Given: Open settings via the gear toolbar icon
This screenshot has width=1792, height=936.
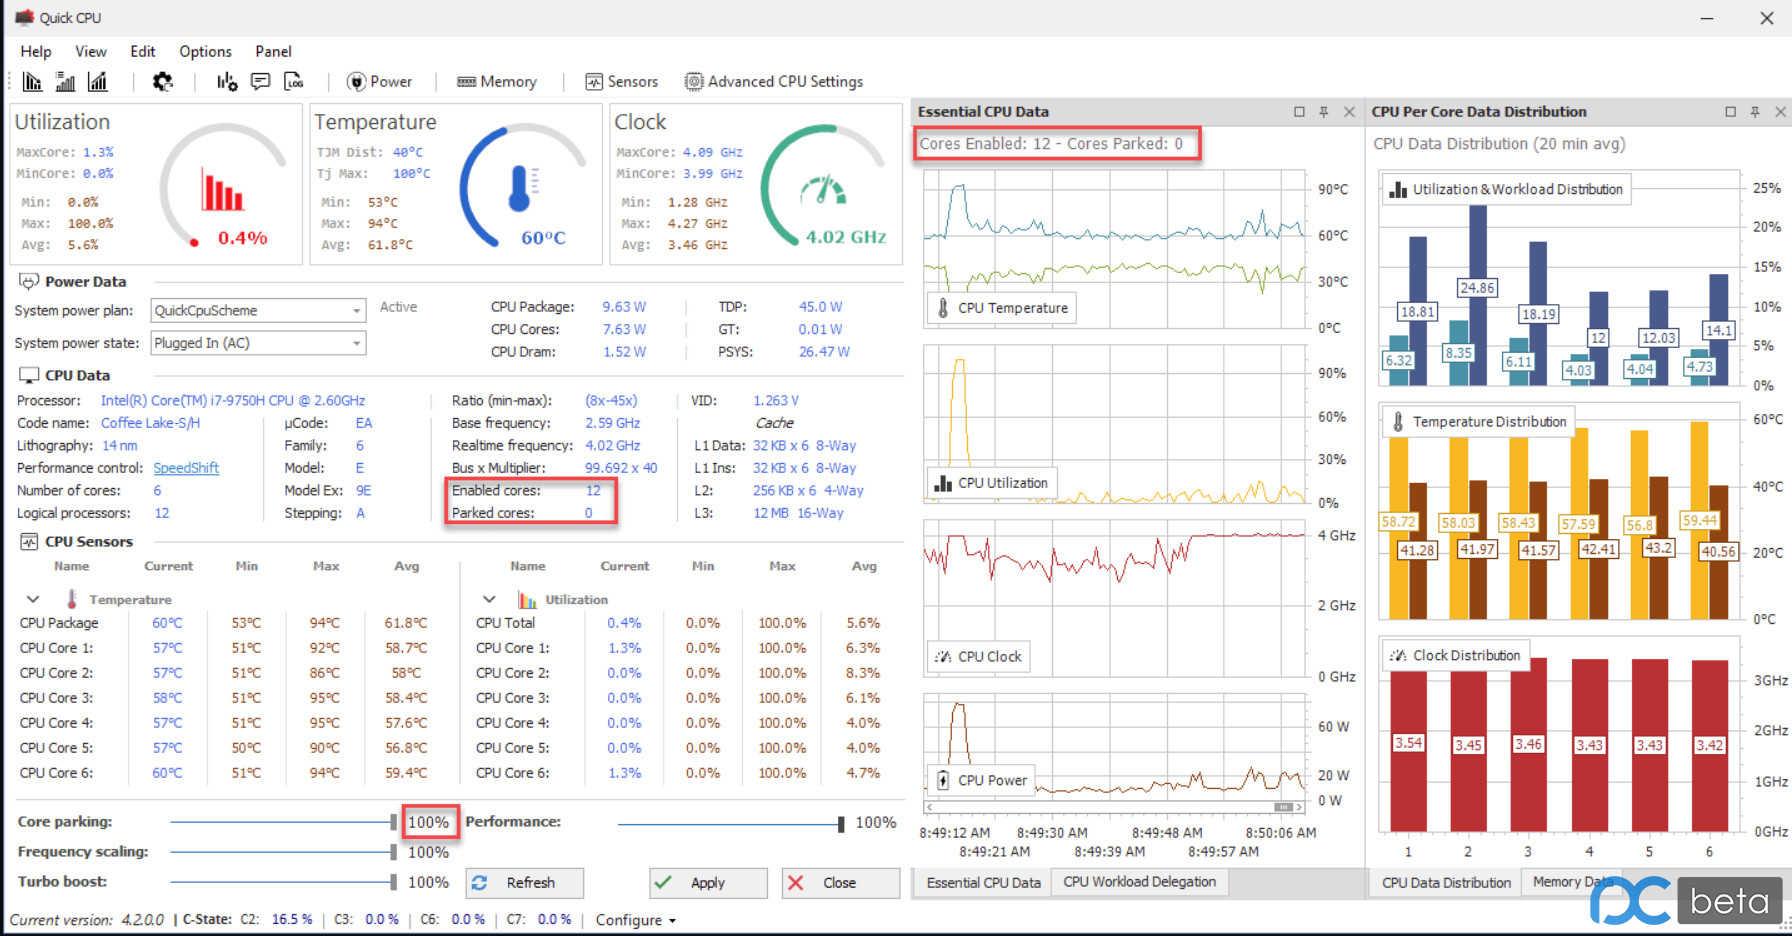Looking at the screenshot, I should pyautogui.click(x=162, y=82).
